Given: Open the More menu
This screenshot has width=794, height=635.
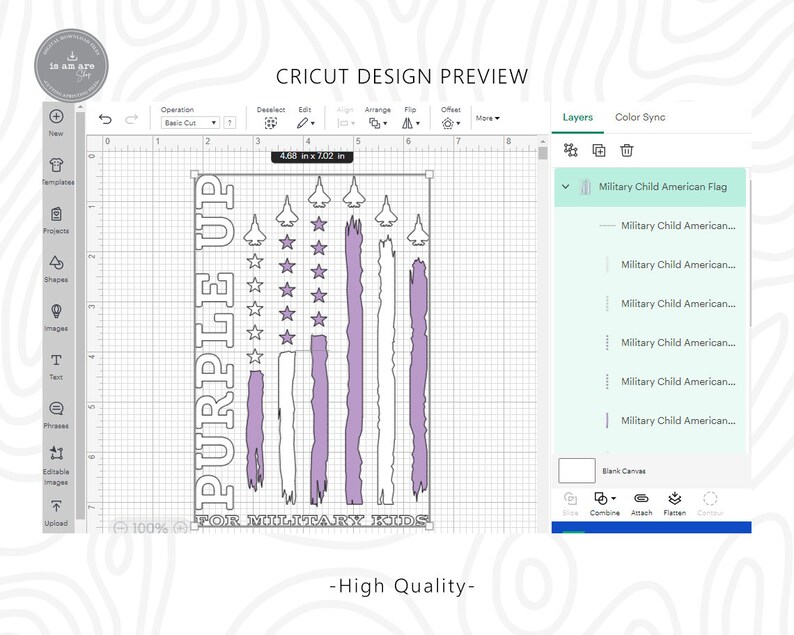Looking at the screenshot, I should click(x=488, y=118).
